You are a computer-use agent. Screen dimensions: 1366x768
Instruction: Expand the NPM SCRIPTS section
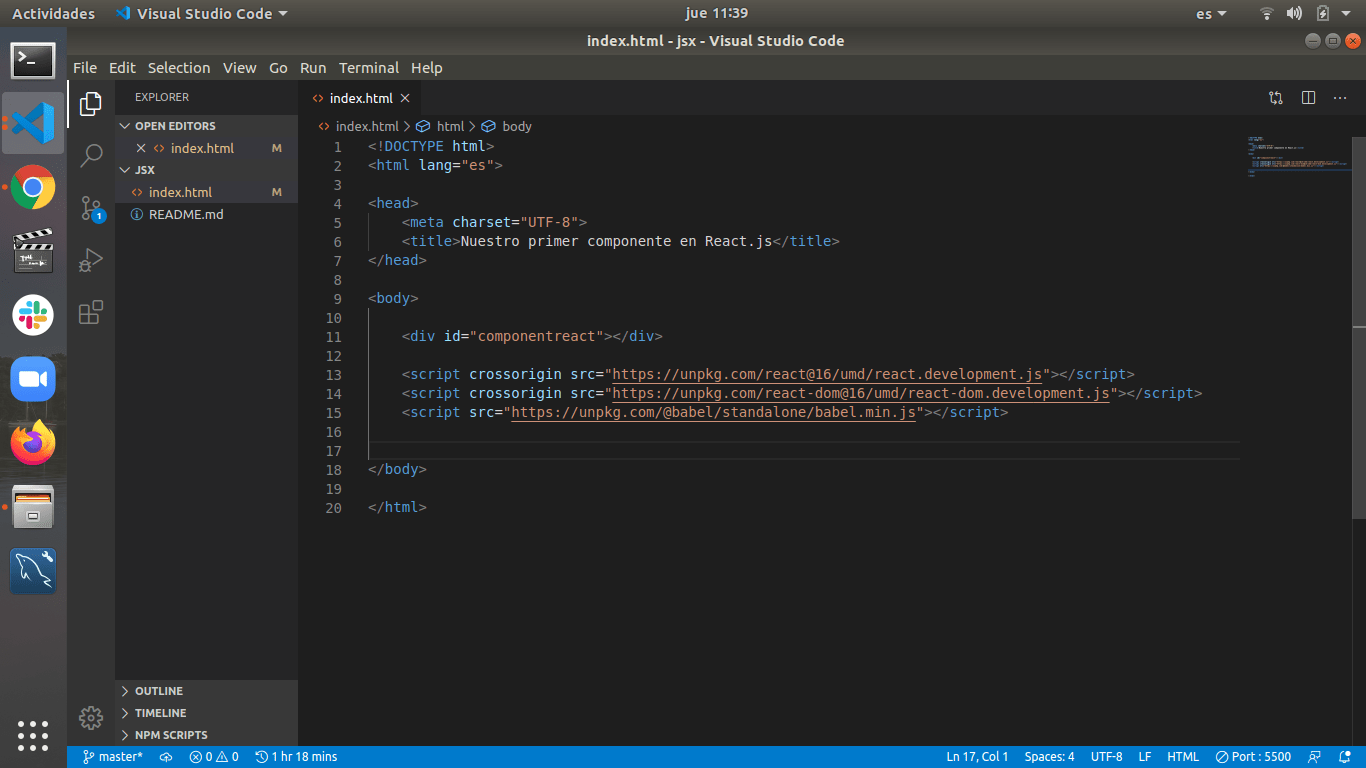click(206, 735)
